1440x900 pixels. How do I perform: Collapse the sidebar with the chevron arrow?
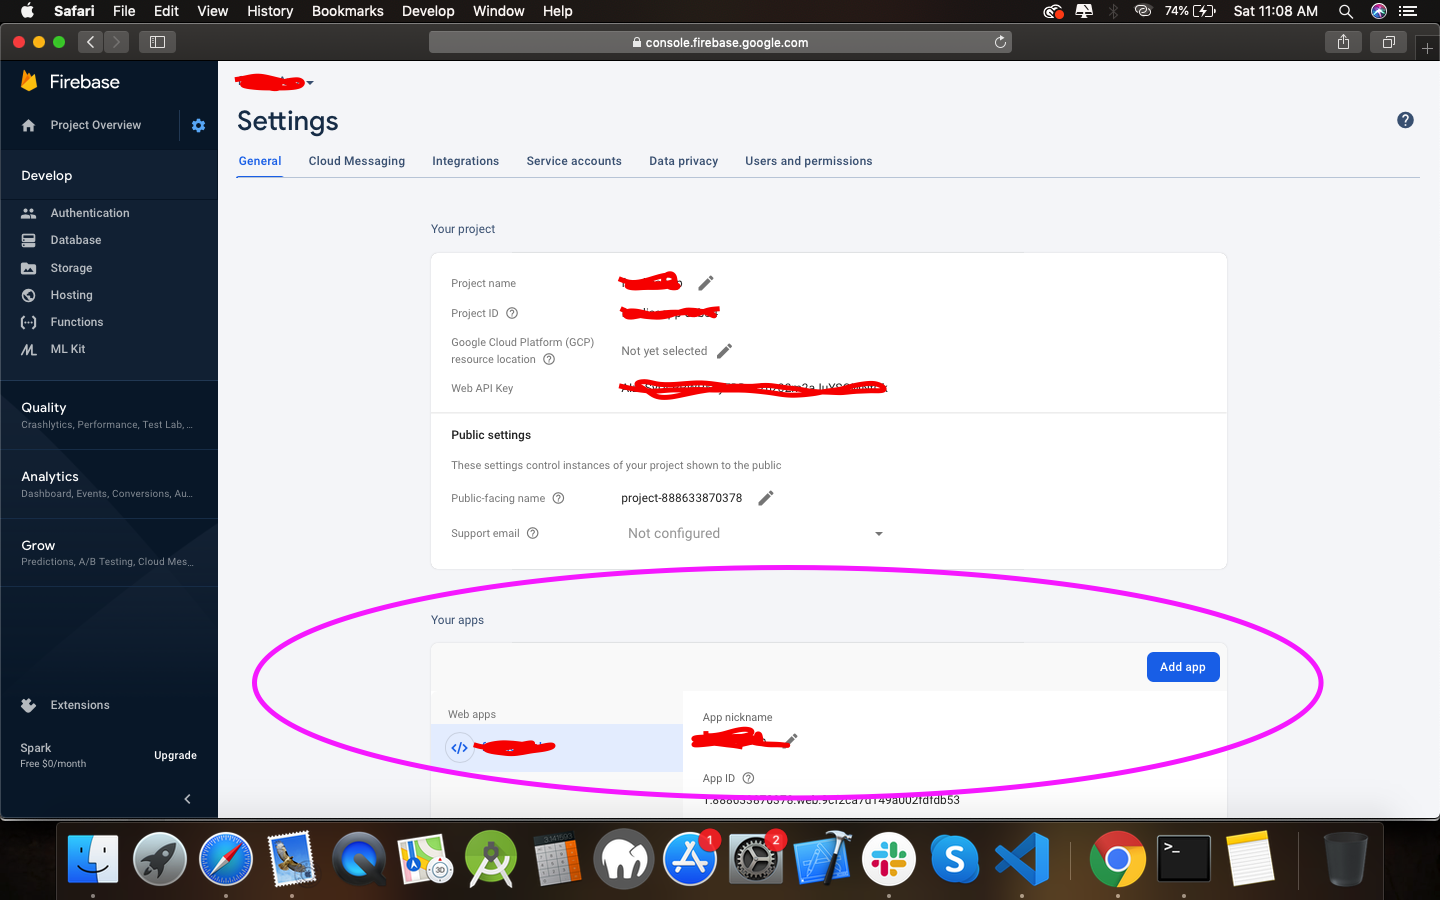coord(186,798)
